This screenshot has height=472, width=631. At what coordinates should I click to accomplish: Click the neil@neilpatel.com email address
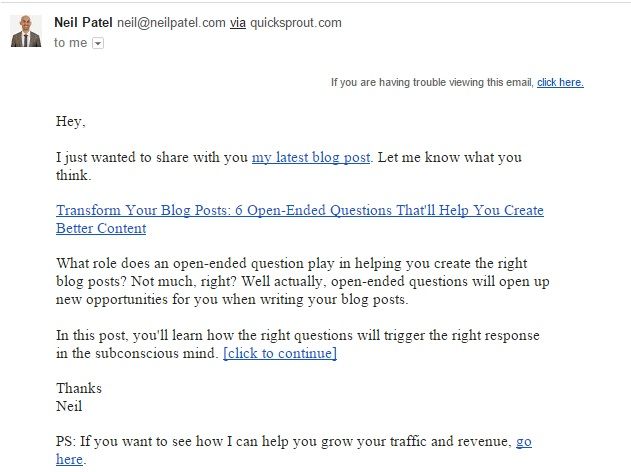pyautogui.click(x=171, y=20)
